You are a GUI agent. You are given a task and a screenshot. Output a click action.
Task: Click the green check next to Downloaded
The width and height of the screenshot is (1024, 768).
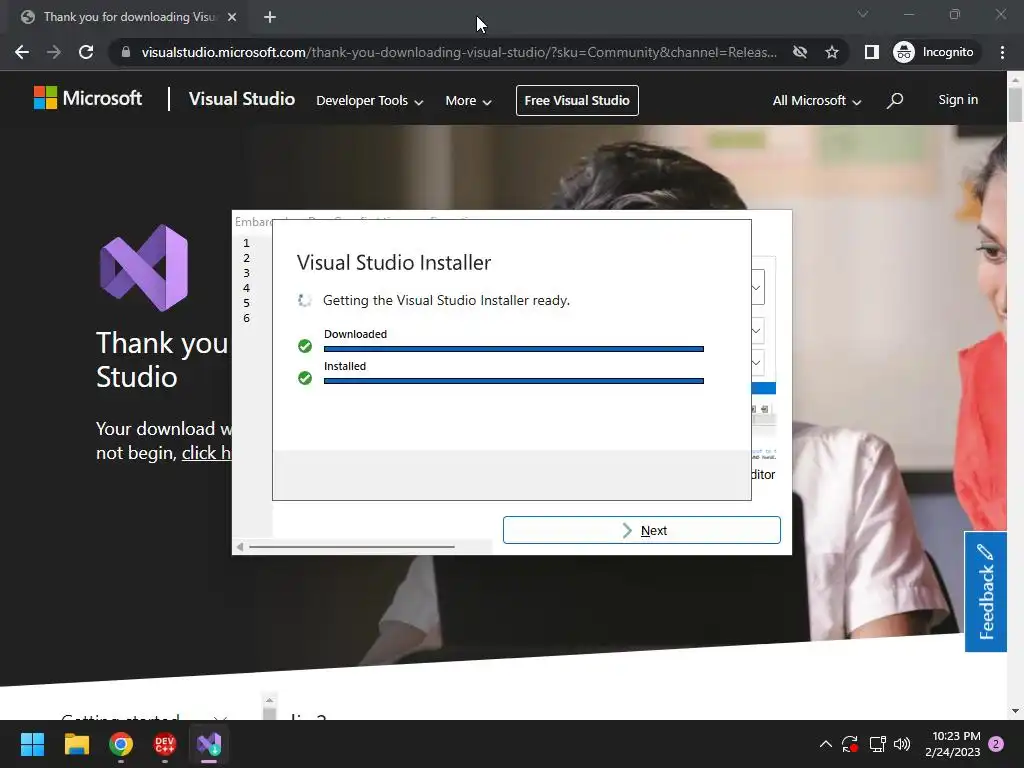[305, 345]
